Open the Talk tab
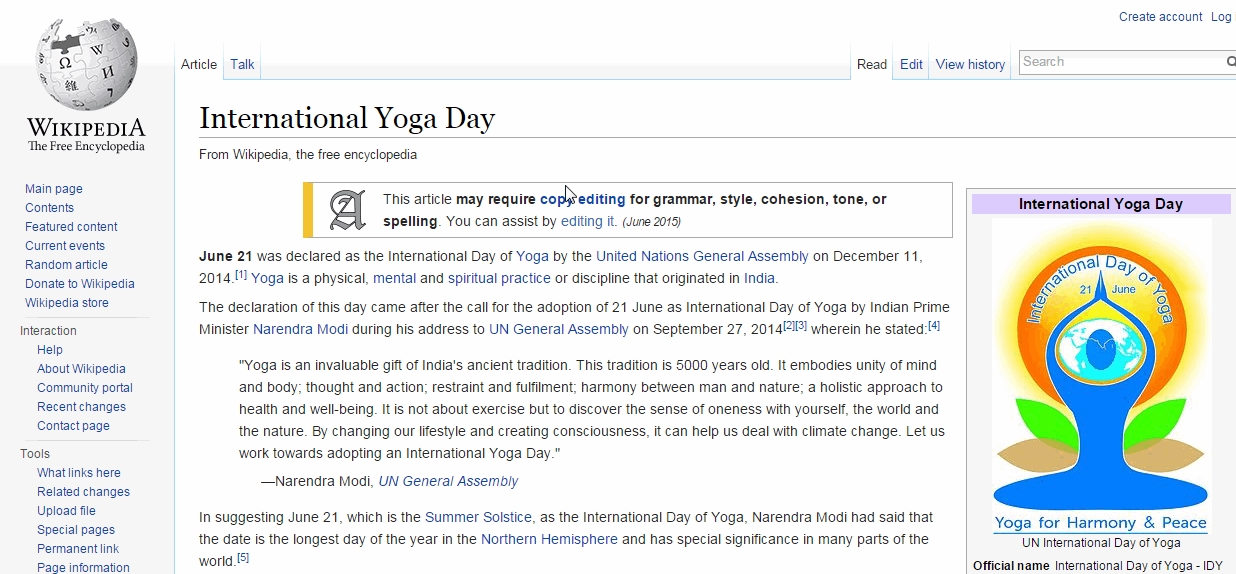The width and height of the screenshot is (1236, 574). 242,64
